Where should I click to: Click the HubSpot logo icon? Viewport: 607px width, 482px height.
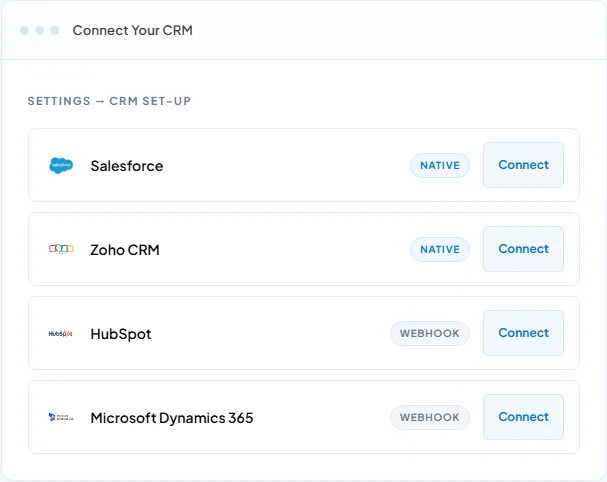coord(60,333)
